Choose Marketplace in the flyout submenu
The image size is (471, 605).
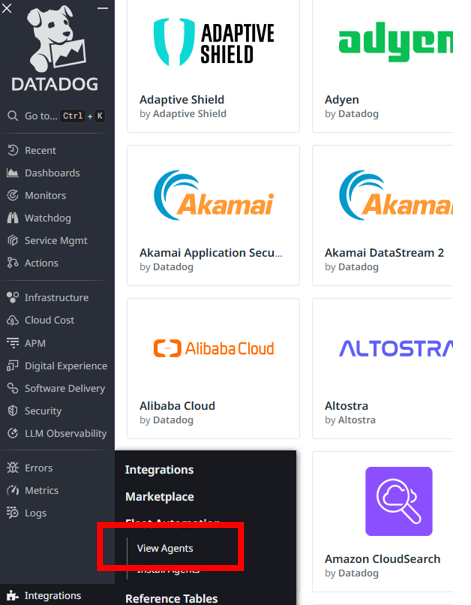pos(159,497)
